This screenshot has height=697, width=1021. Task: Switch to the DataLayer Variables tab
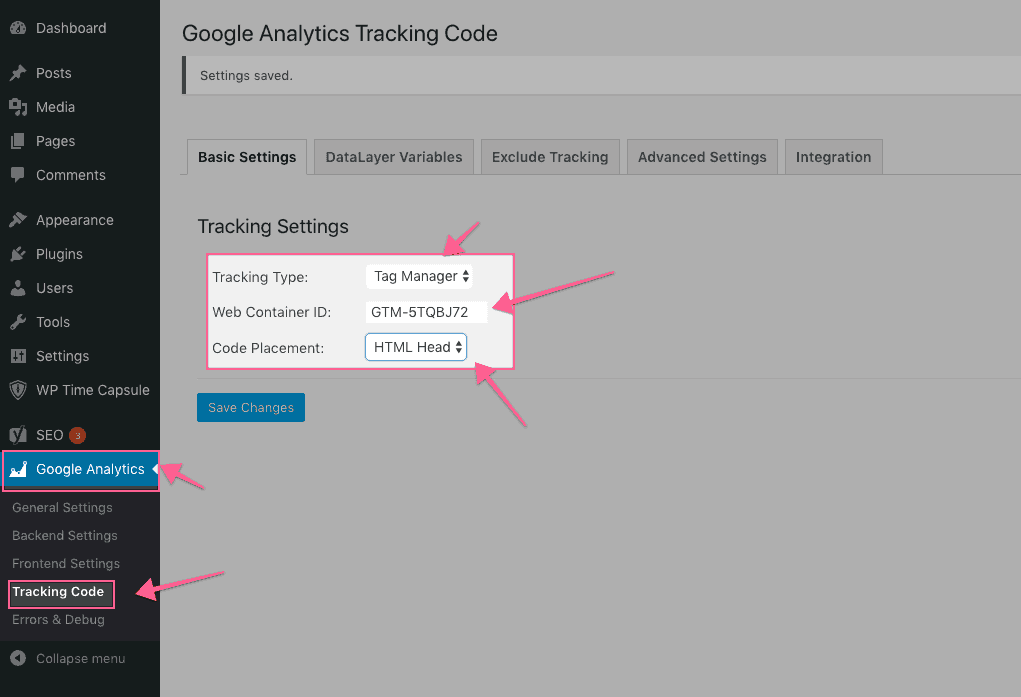[x=393, y=157]
